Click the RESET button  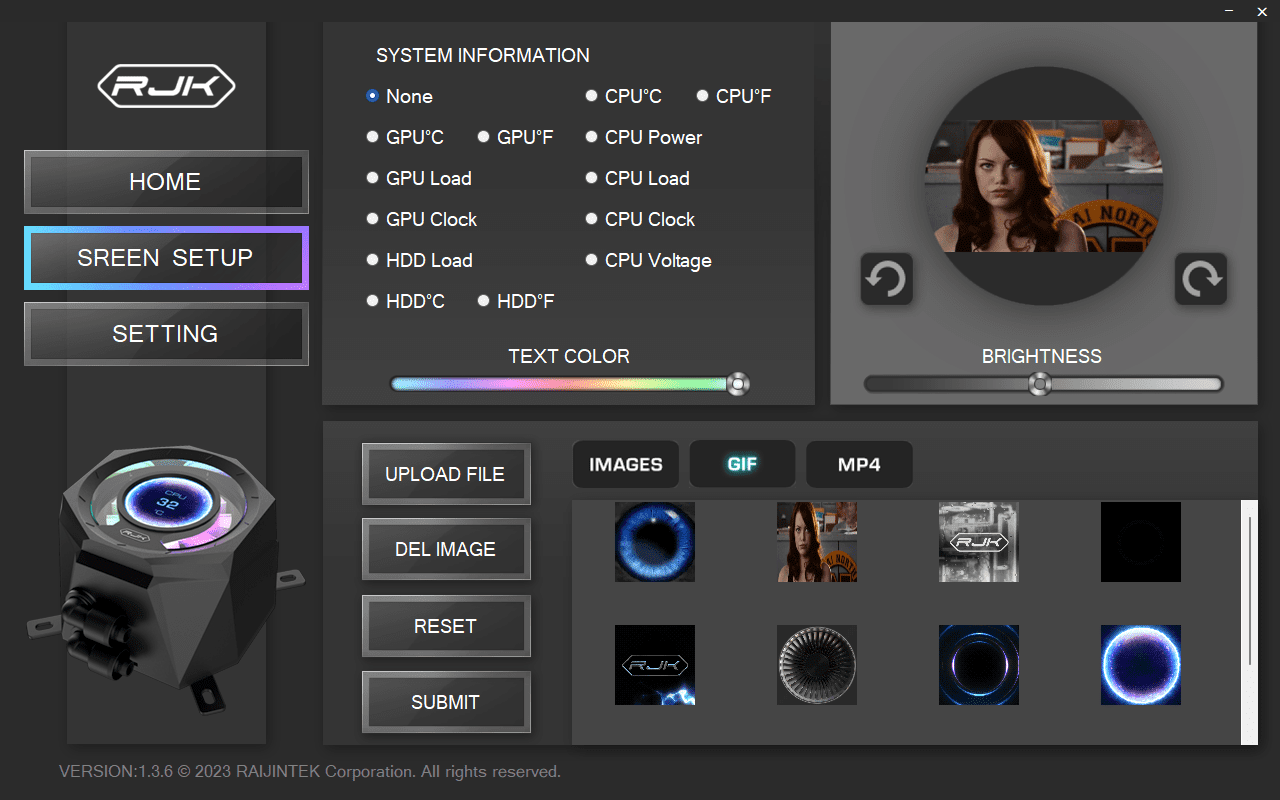click(446, 626)
